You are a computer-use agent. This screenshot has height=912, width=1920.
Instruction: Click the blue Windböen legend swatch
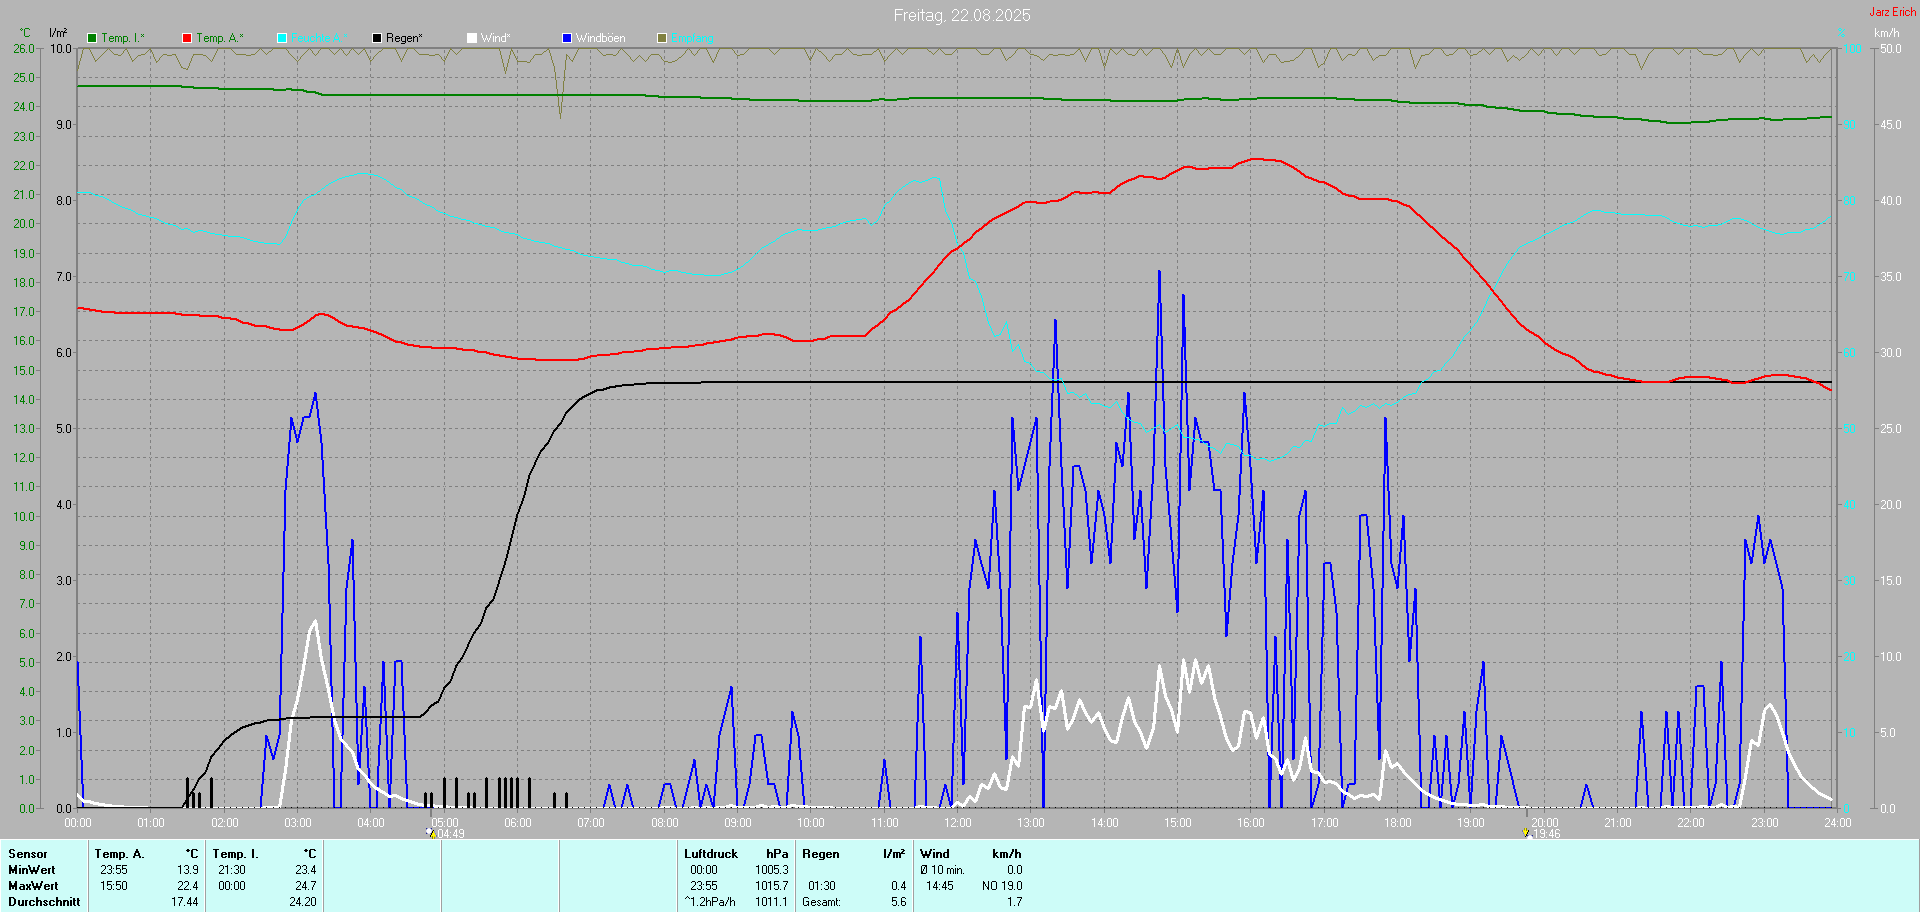[x=567, y=38]
